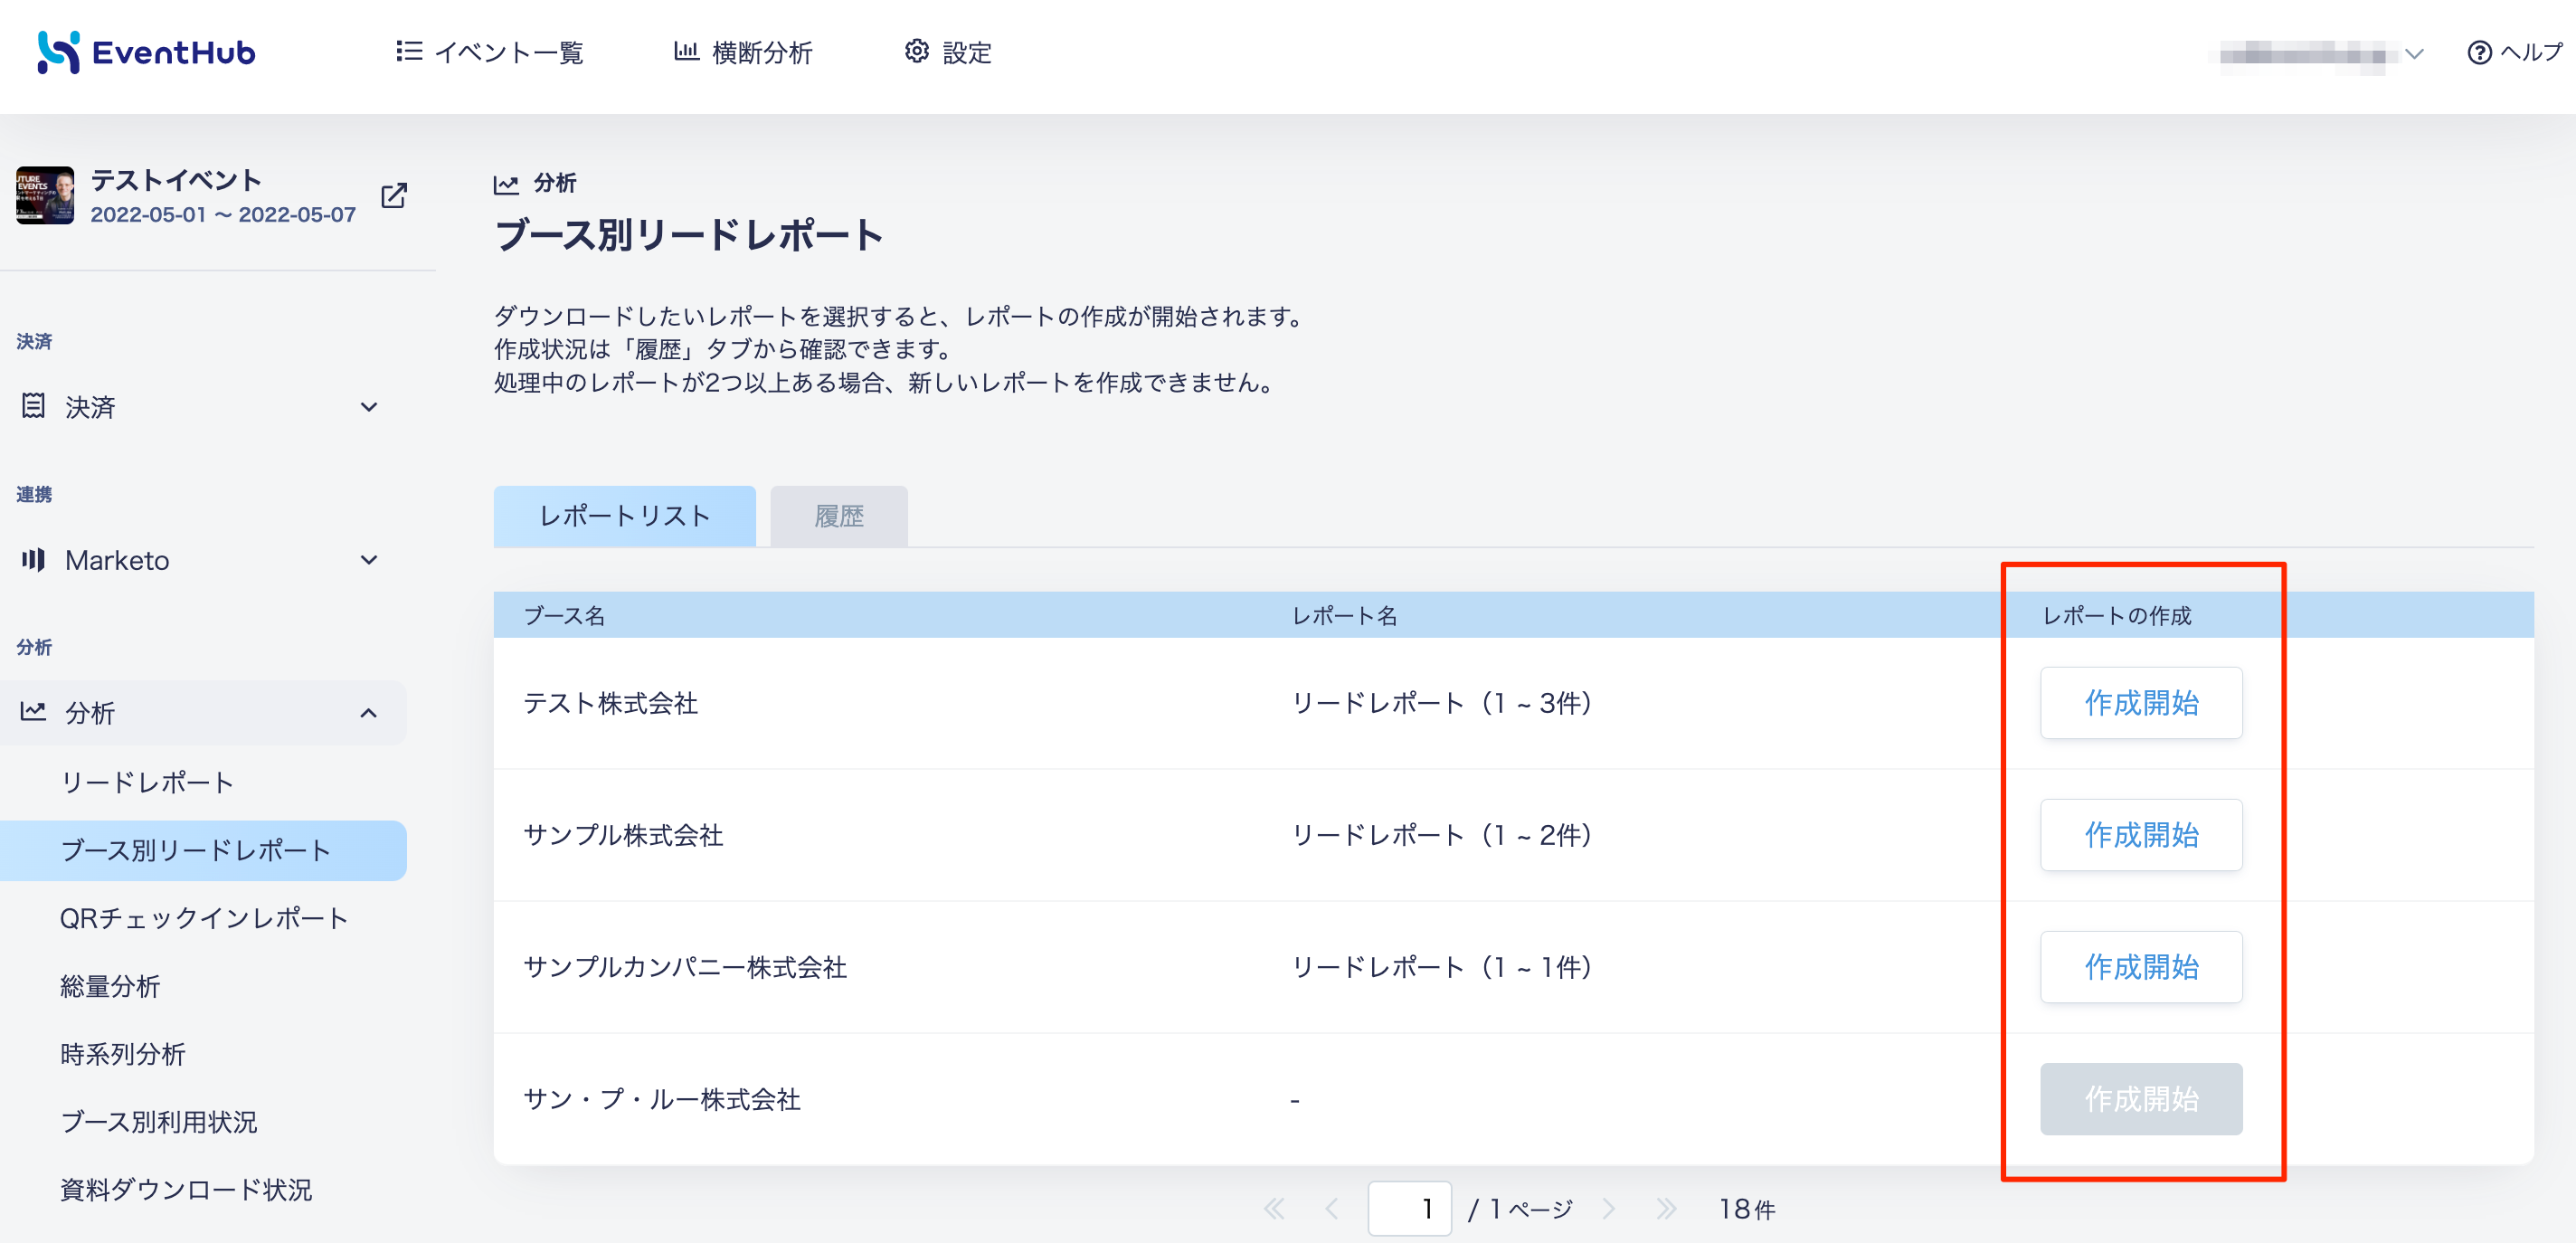This screenshot has width=2576, height=1243.
Task: Go to last page double-arrow icon
Action: 1666,1208
